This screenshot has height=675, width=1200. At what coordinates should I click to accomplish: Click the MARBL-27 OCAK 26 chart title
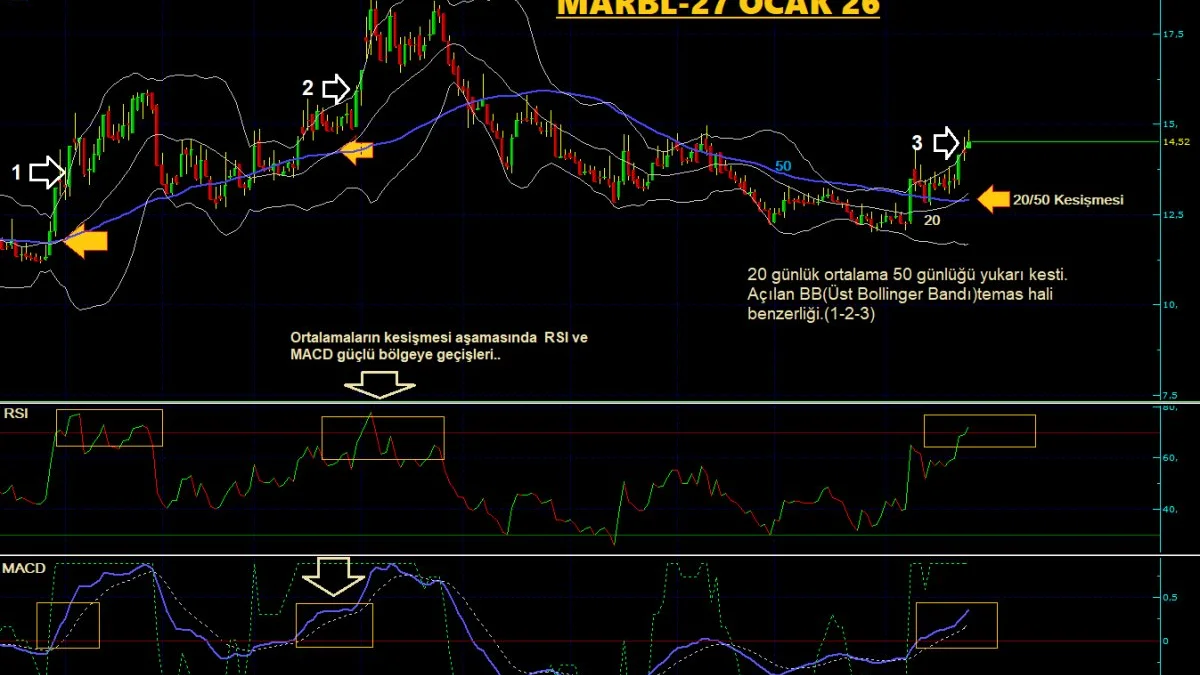coord(718,8)
